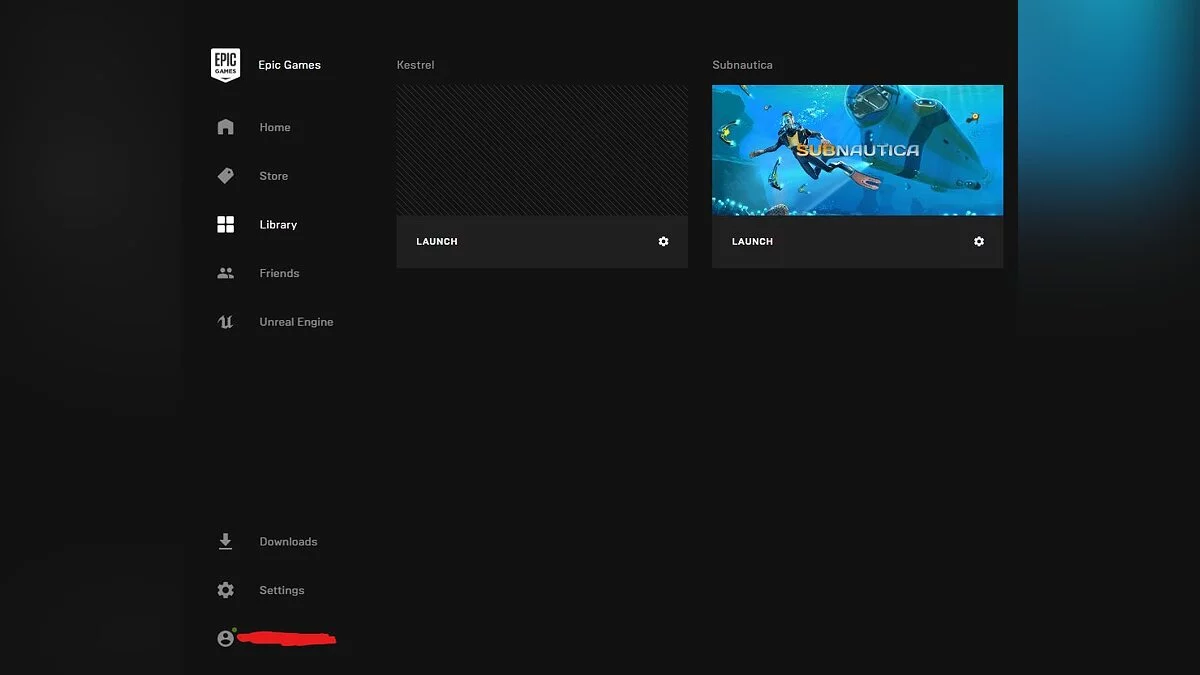1200x675 pixels.
Task: Open the Store via price tag icon
Action: click(x=225, y=176)
